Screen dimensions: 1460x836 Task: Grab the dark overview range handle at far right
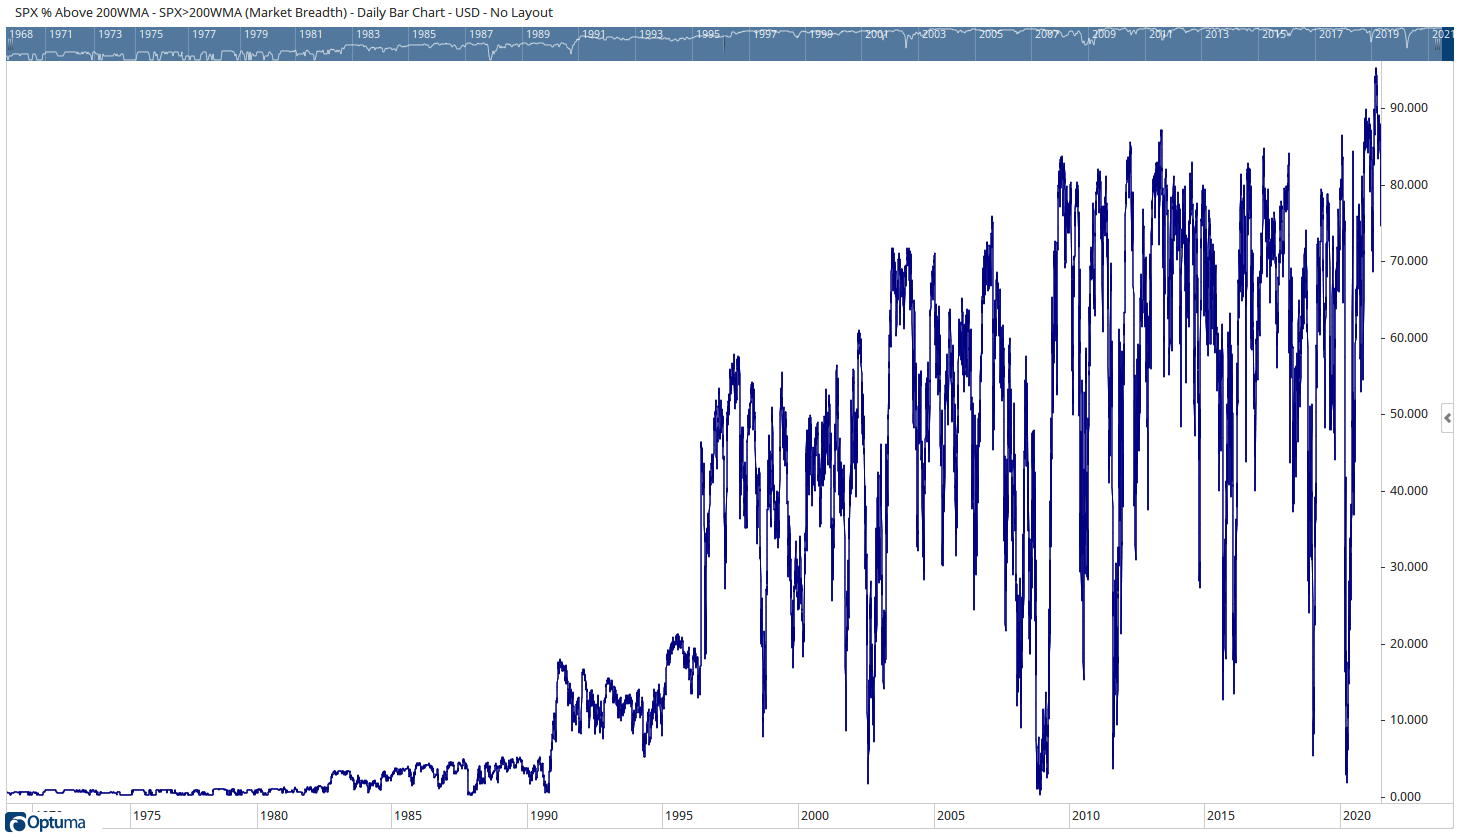(1448, 43)
